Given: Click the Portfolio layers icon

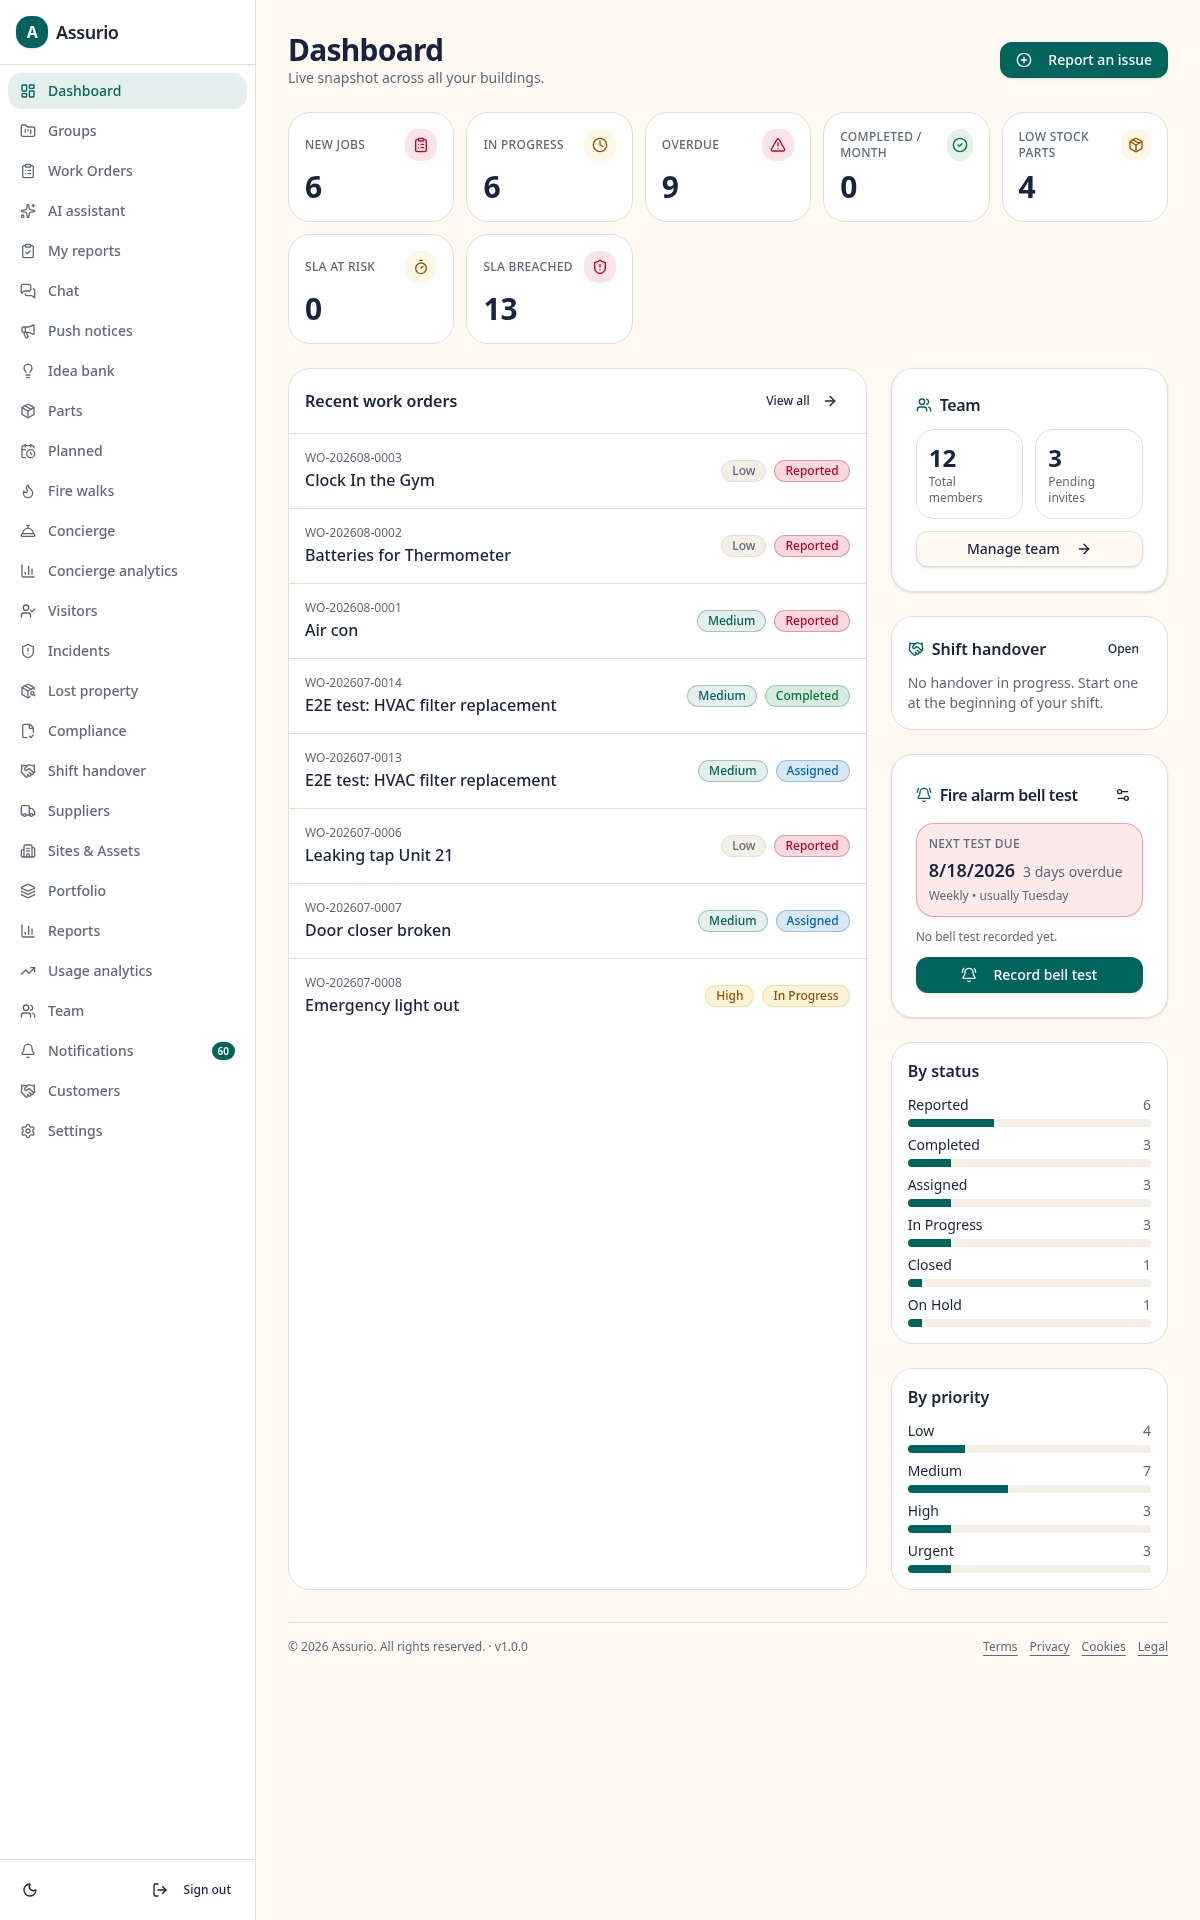Looking at the screenshot, I should point(28,891).
